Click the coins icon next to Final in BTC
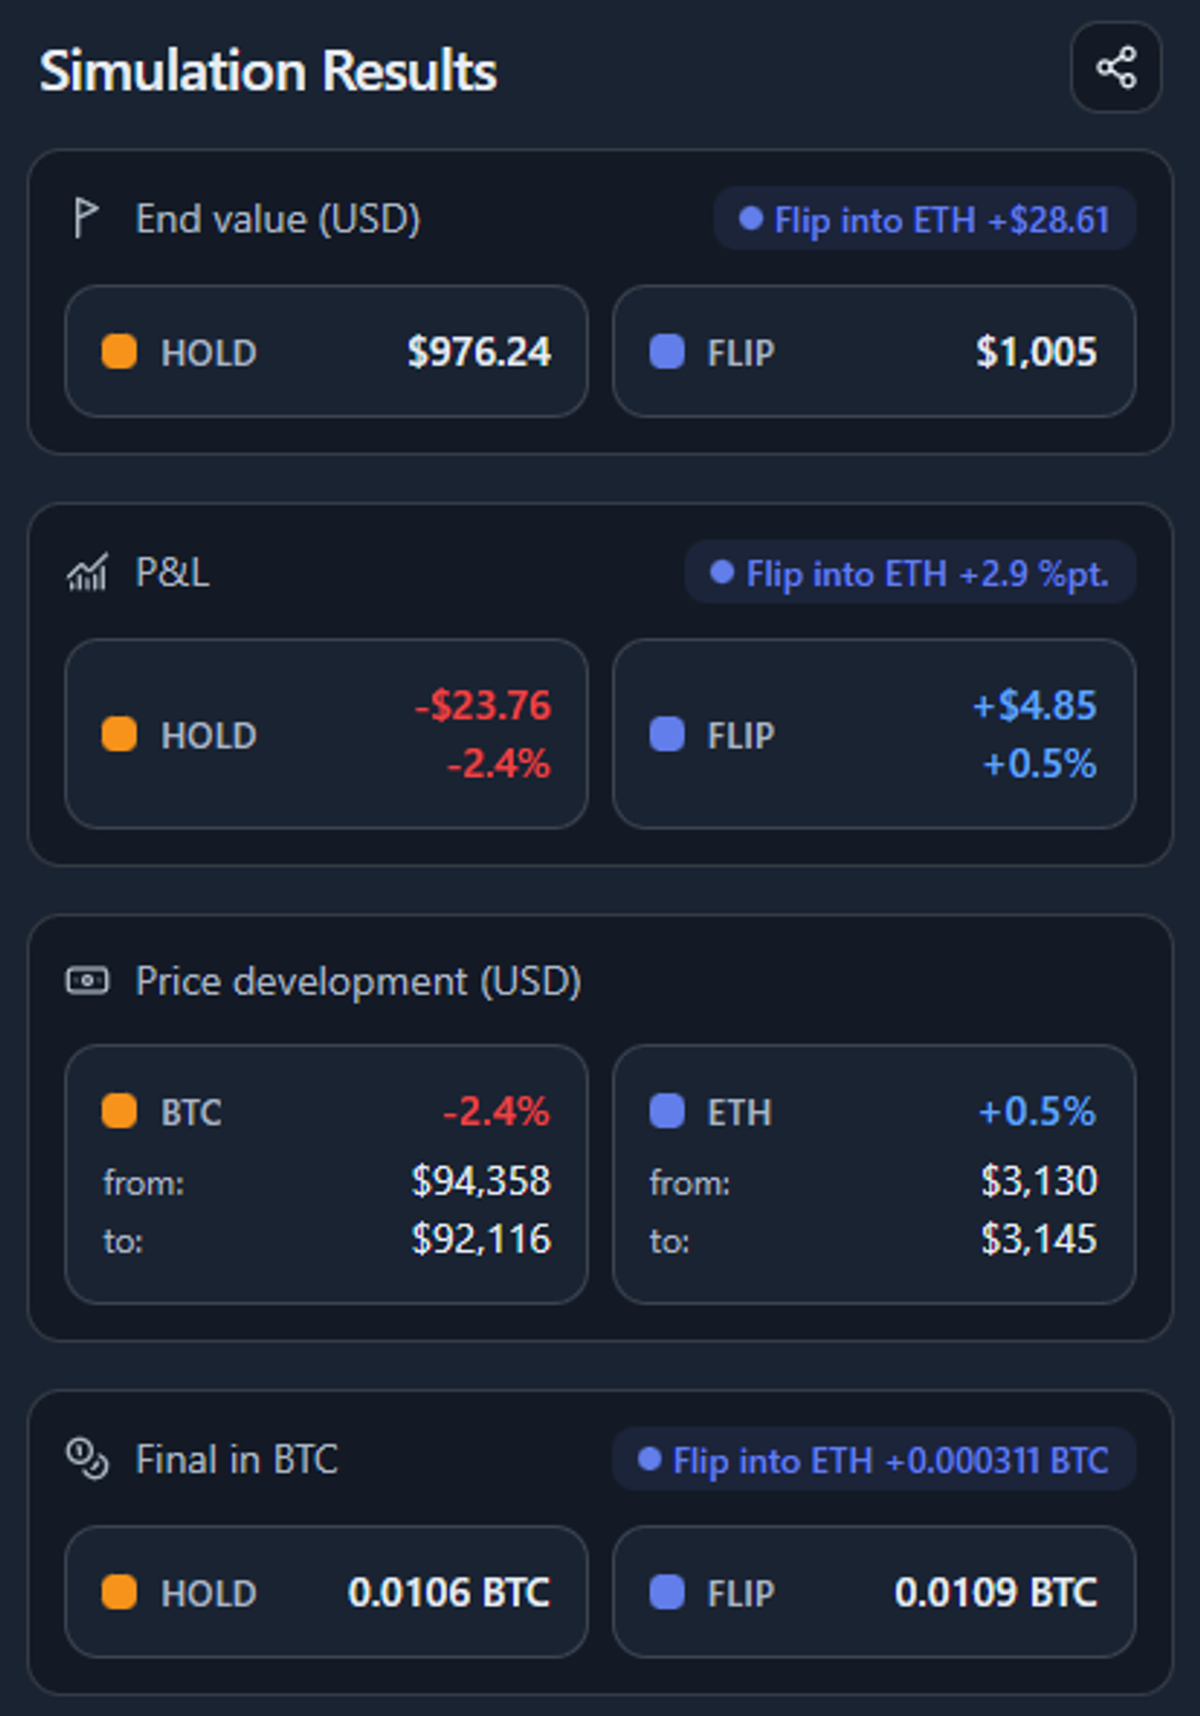This screenshot has width=1200, height=1716. pos(87,1459)
